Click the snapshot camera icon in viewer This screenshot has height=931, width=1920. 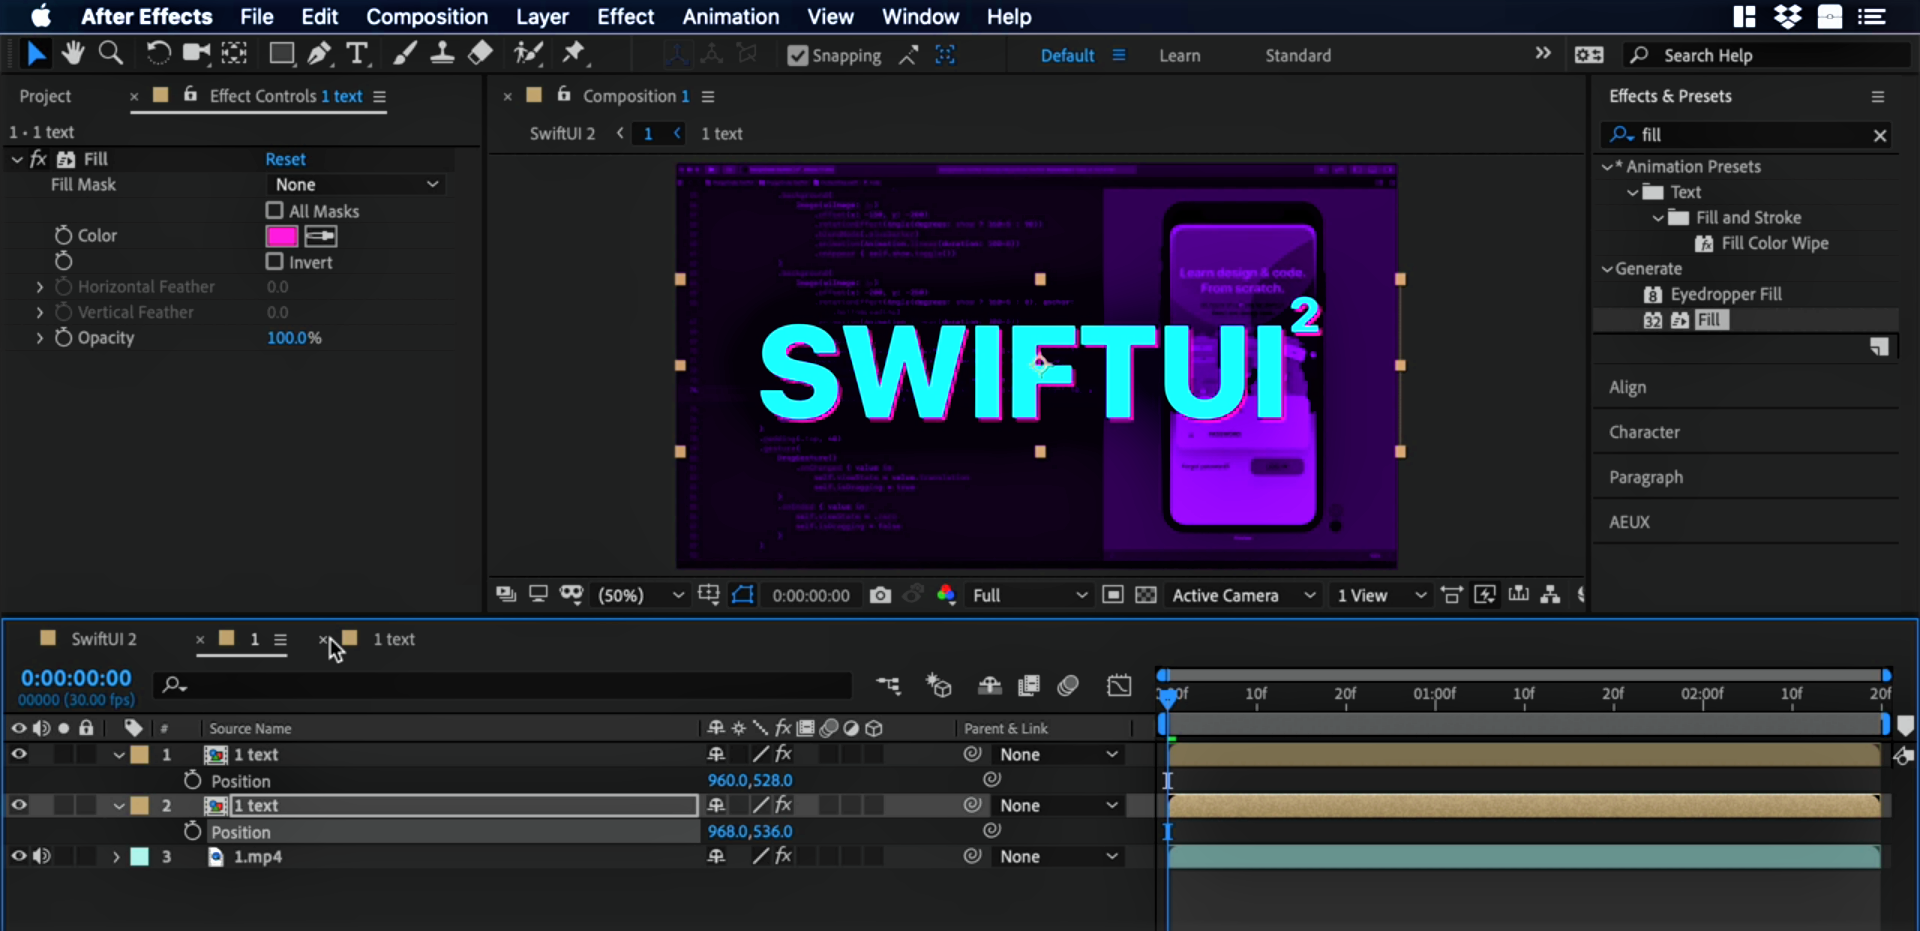(x=880, y=595)
